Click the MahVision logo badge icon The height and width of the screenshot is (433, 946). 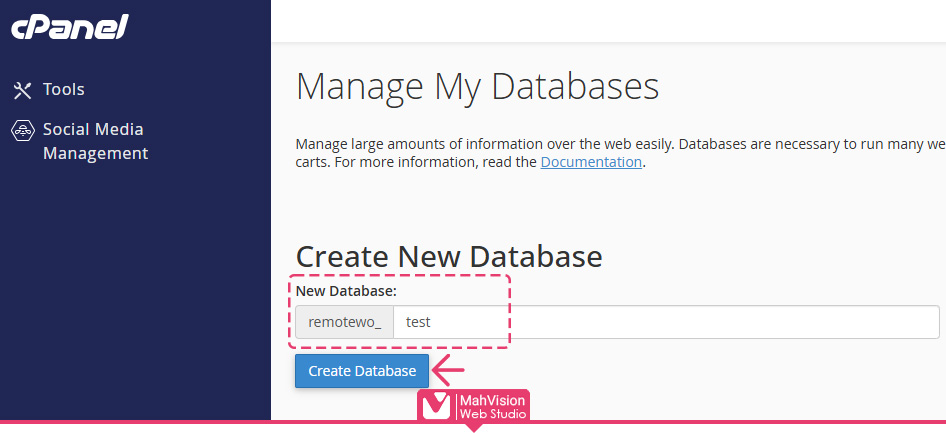(x=436, y=406)
